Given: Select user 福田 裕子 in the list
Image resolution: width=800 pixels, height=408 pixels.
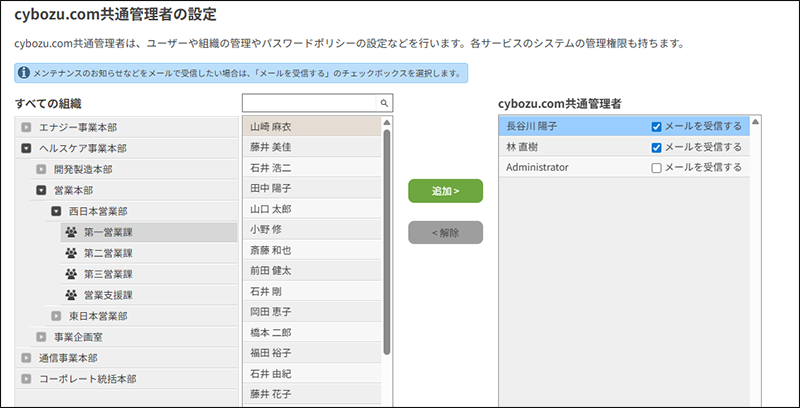Looking at the screenshot, I should [312, 353].
